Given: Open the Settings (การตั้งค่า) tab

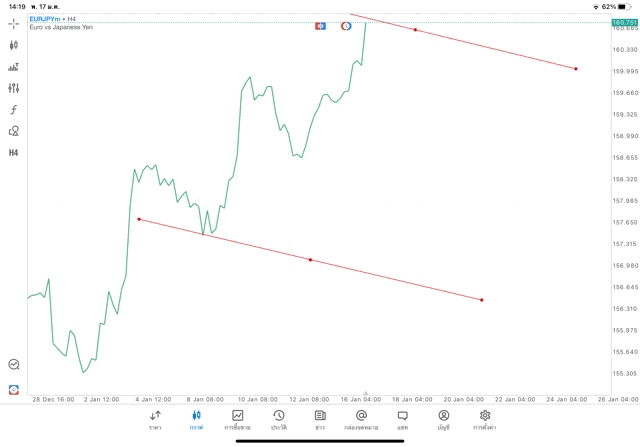Looking at the screenshot, I should pyautogui.click(x=485, y=419).
